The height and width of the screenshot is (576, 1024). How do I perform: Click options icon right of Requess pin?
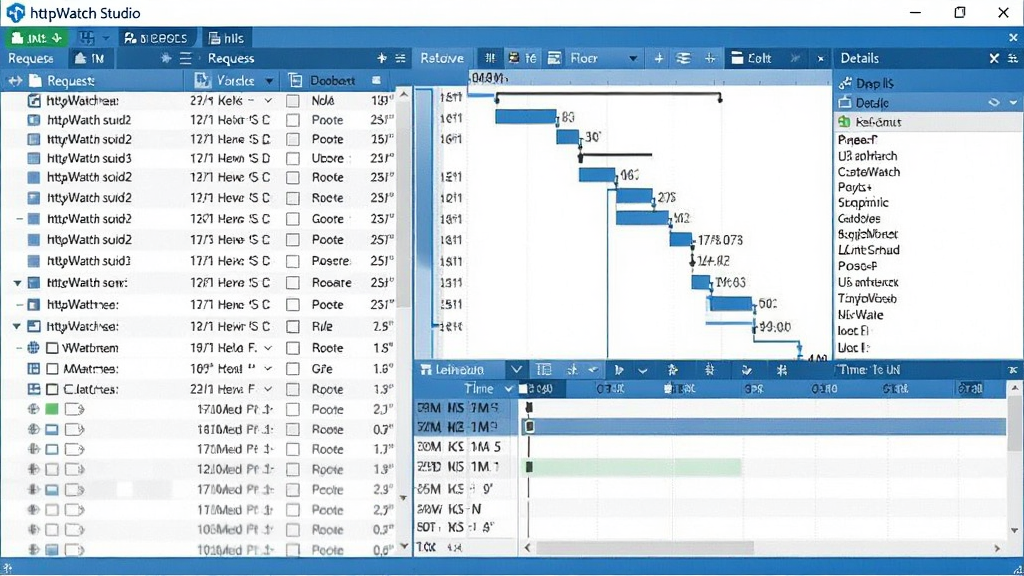point(400,58)
